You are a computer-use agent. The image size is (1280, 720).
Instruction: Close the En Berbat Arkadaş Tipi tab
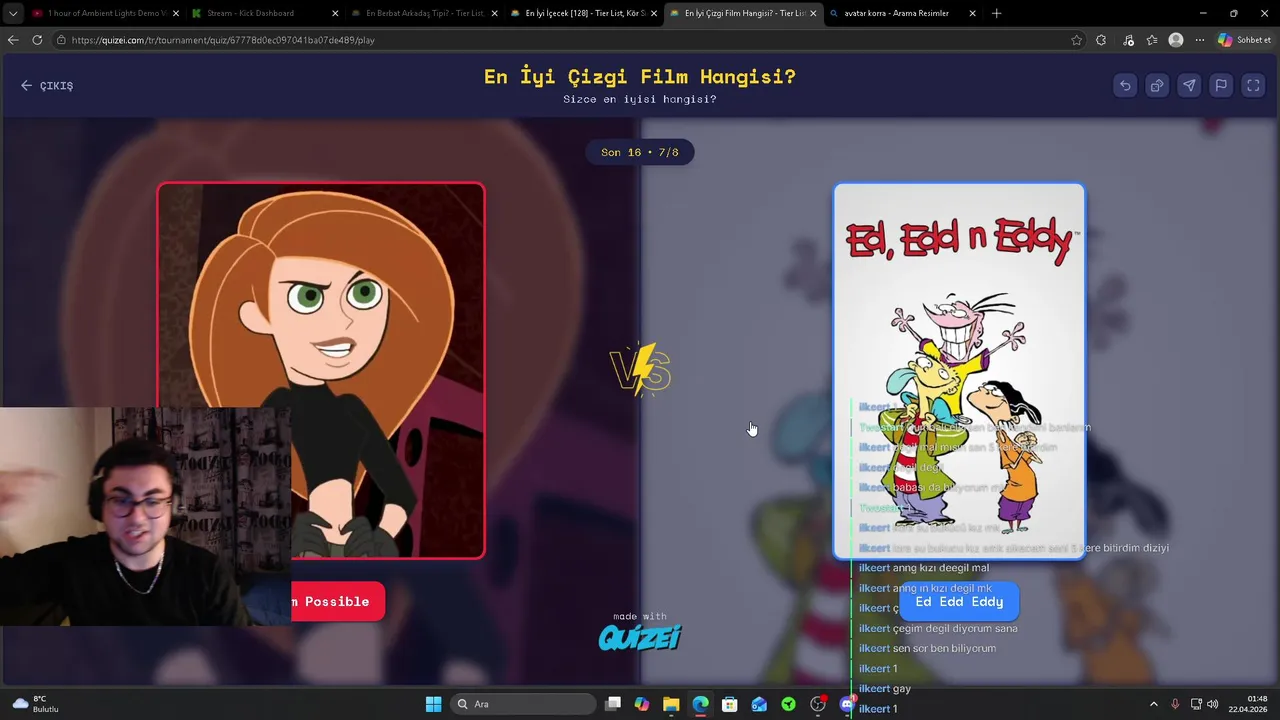(x=494, y=13)
